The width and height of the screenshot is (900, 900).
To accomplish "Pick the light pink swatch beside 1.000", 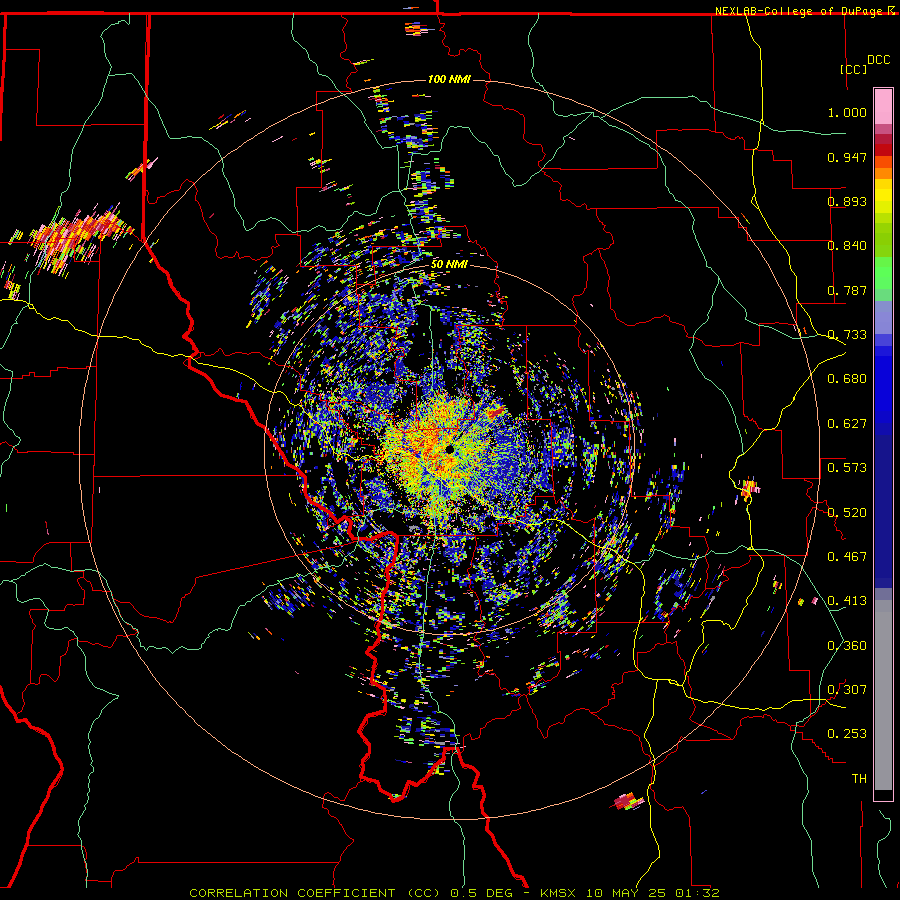I will click(x=883, y=107).
